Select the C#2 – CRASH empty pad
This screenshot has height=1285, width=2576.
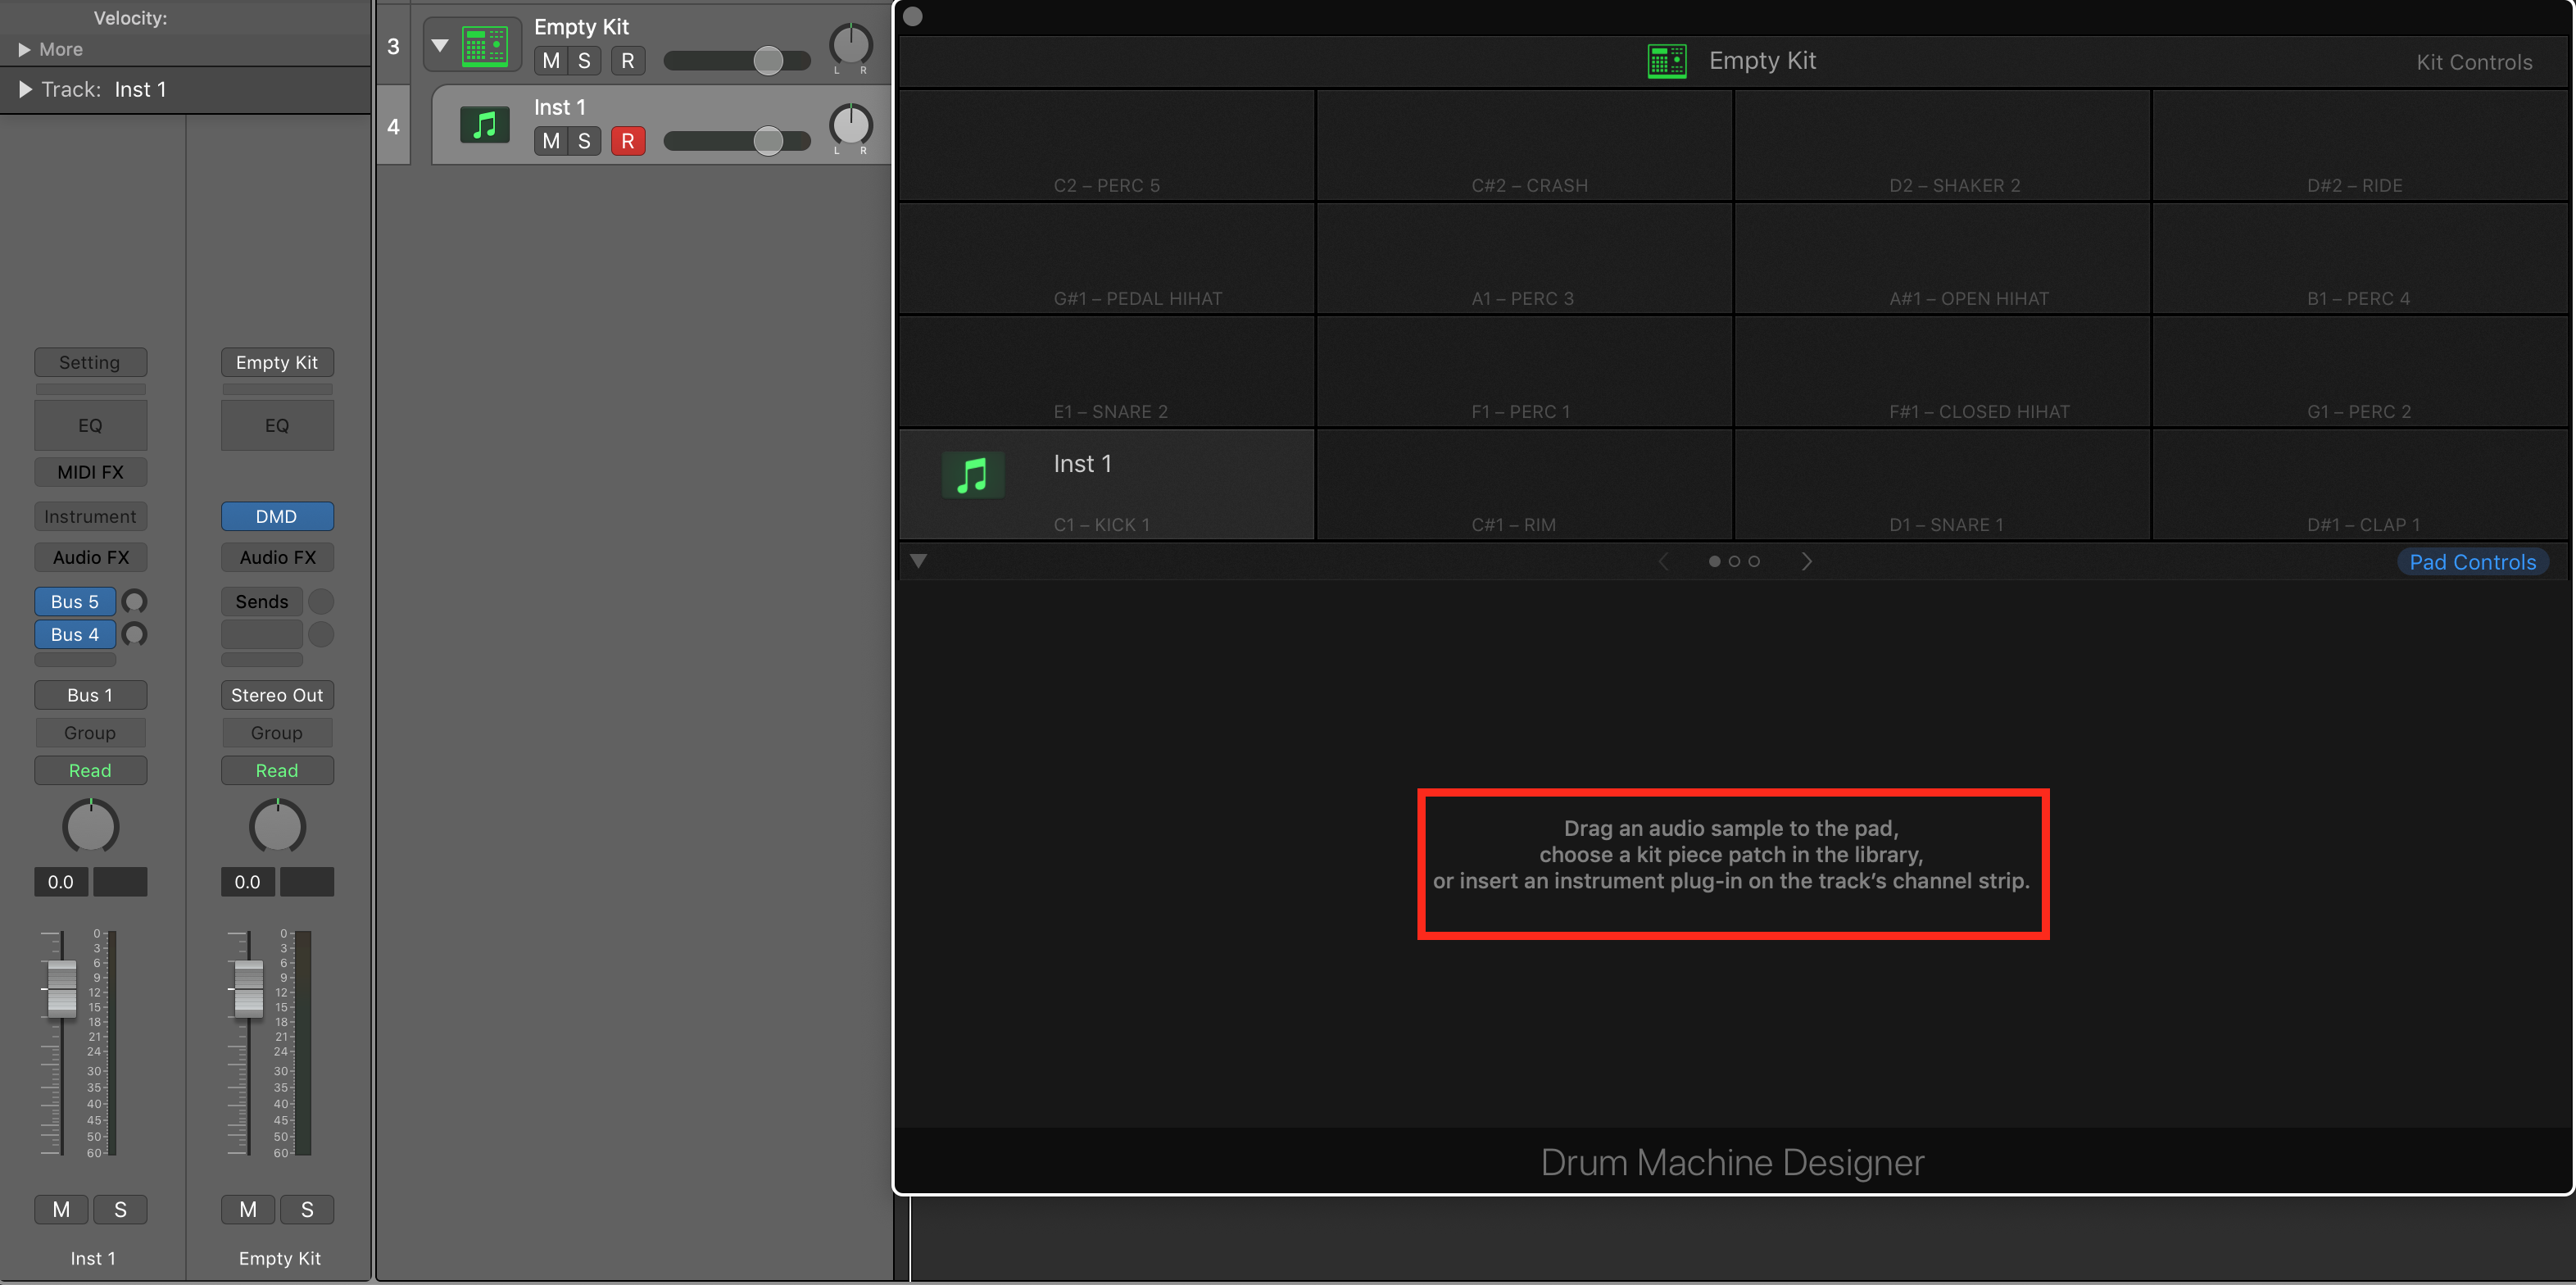[x=1524, y=146]
